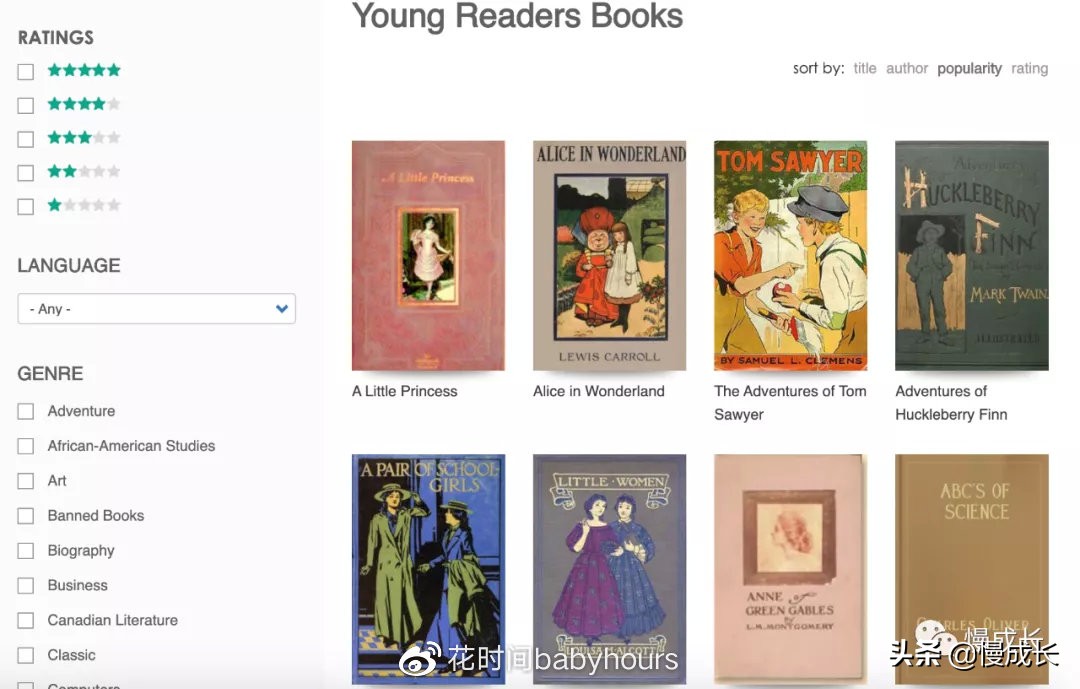
Task: Toggle the Adventure genre checkbox
Action: [25, 411]
